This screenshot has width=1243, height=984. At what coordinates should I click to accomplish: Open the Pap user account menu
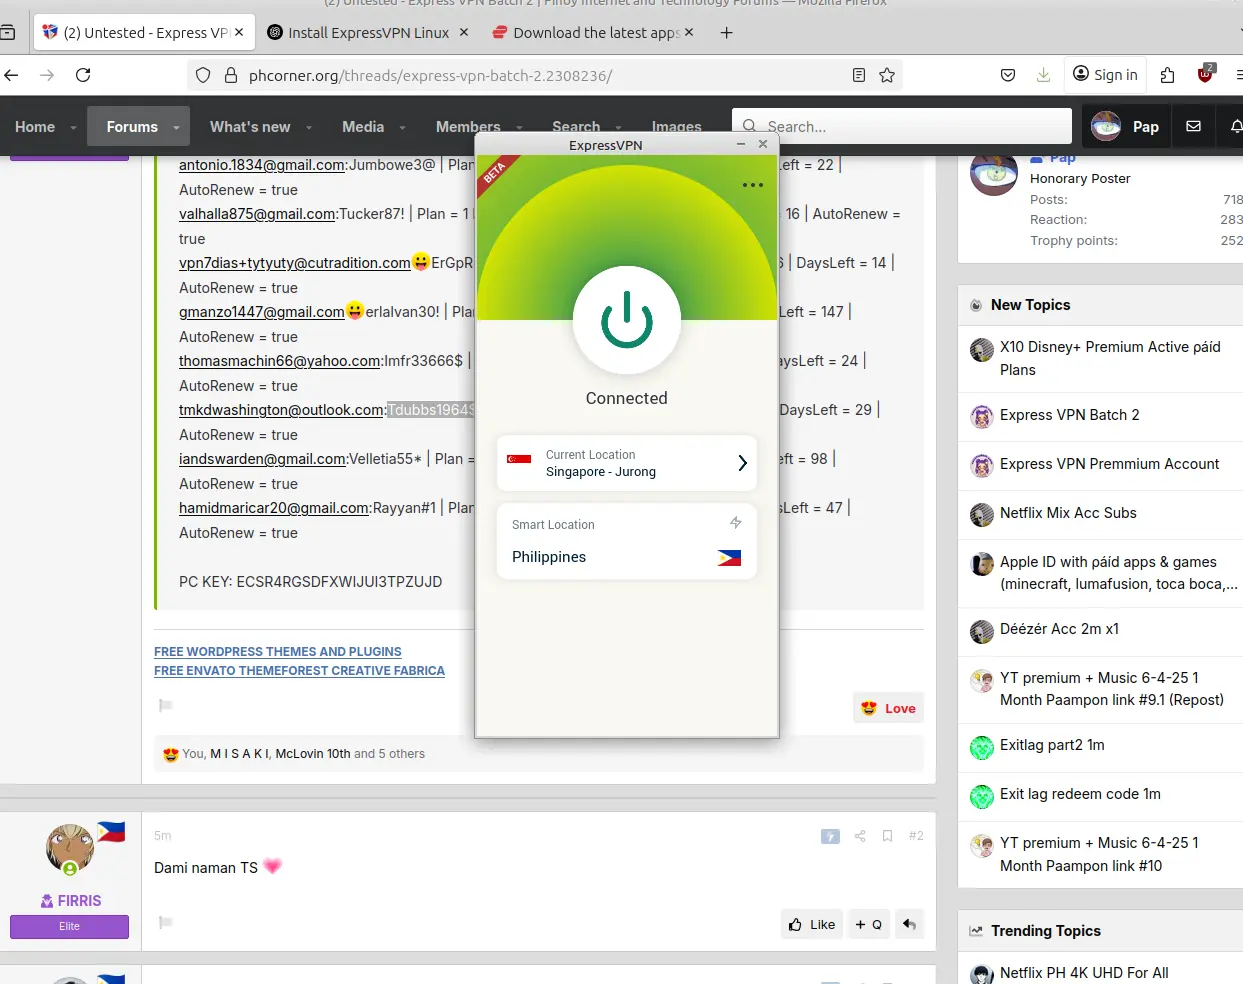[x=1126, y=126]
